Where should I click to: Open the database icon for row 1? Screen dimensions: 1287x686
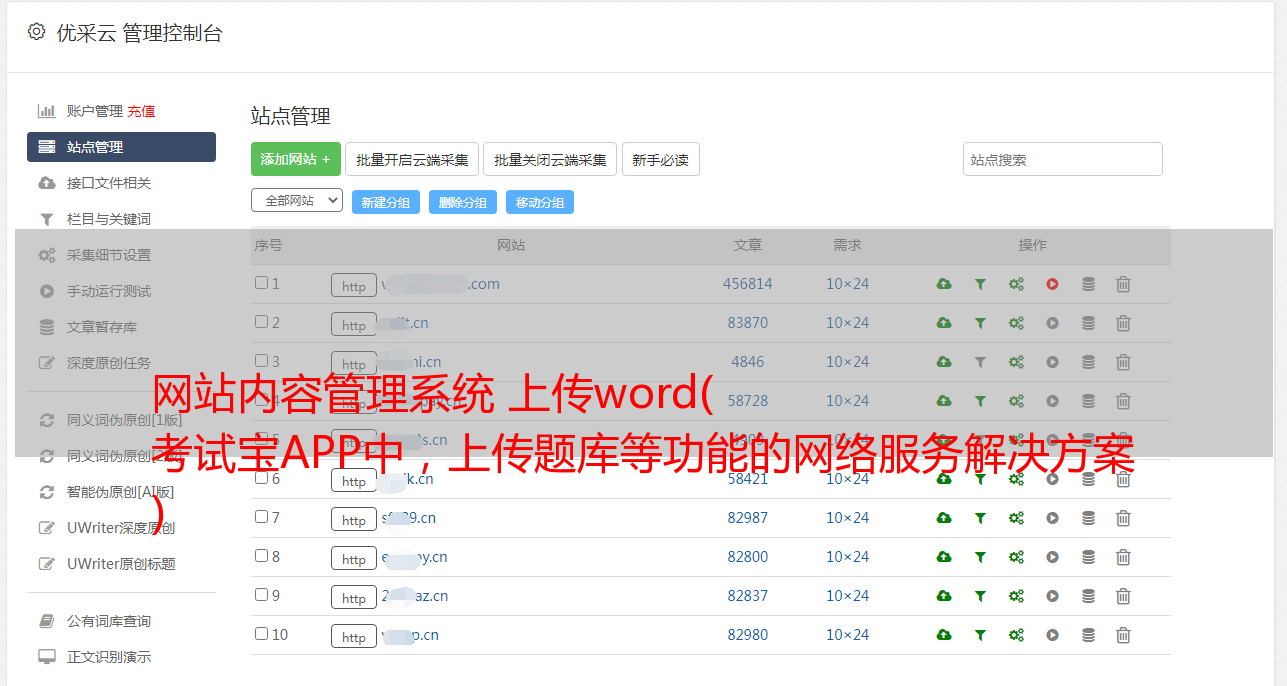[x=1088, y=284]
